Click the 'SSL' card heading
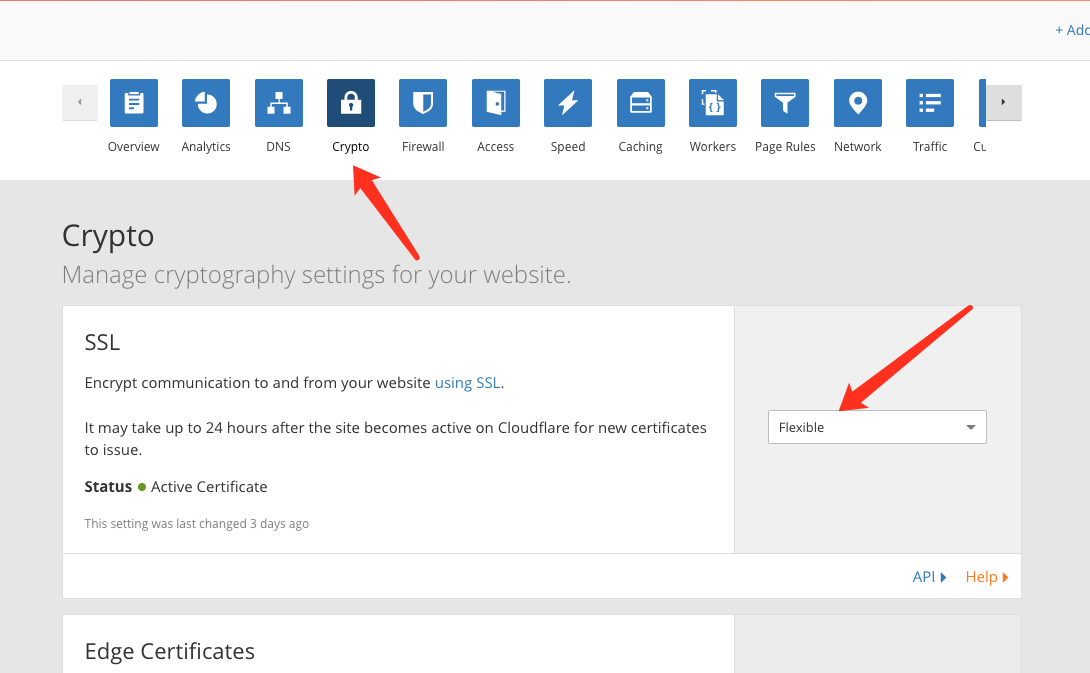Image resolution: width=1090 pixels, height=673 pixels. click(102, 342)
